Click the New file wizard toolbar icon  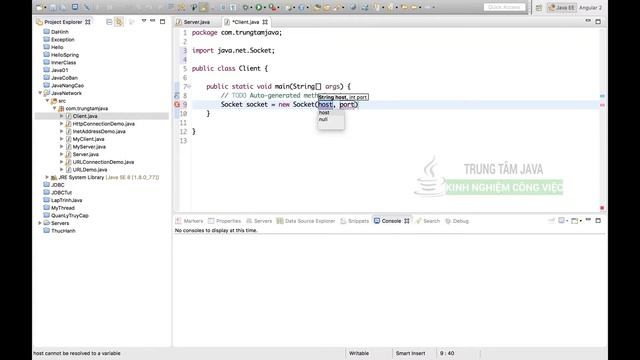(x=40, y=7)
